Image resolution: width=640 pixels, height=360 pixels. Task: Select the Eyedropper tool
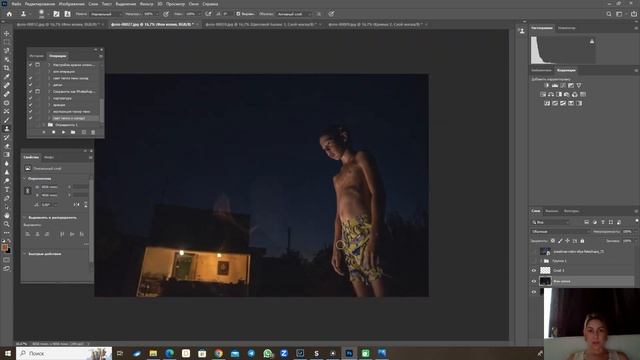[x=7, y=77]
